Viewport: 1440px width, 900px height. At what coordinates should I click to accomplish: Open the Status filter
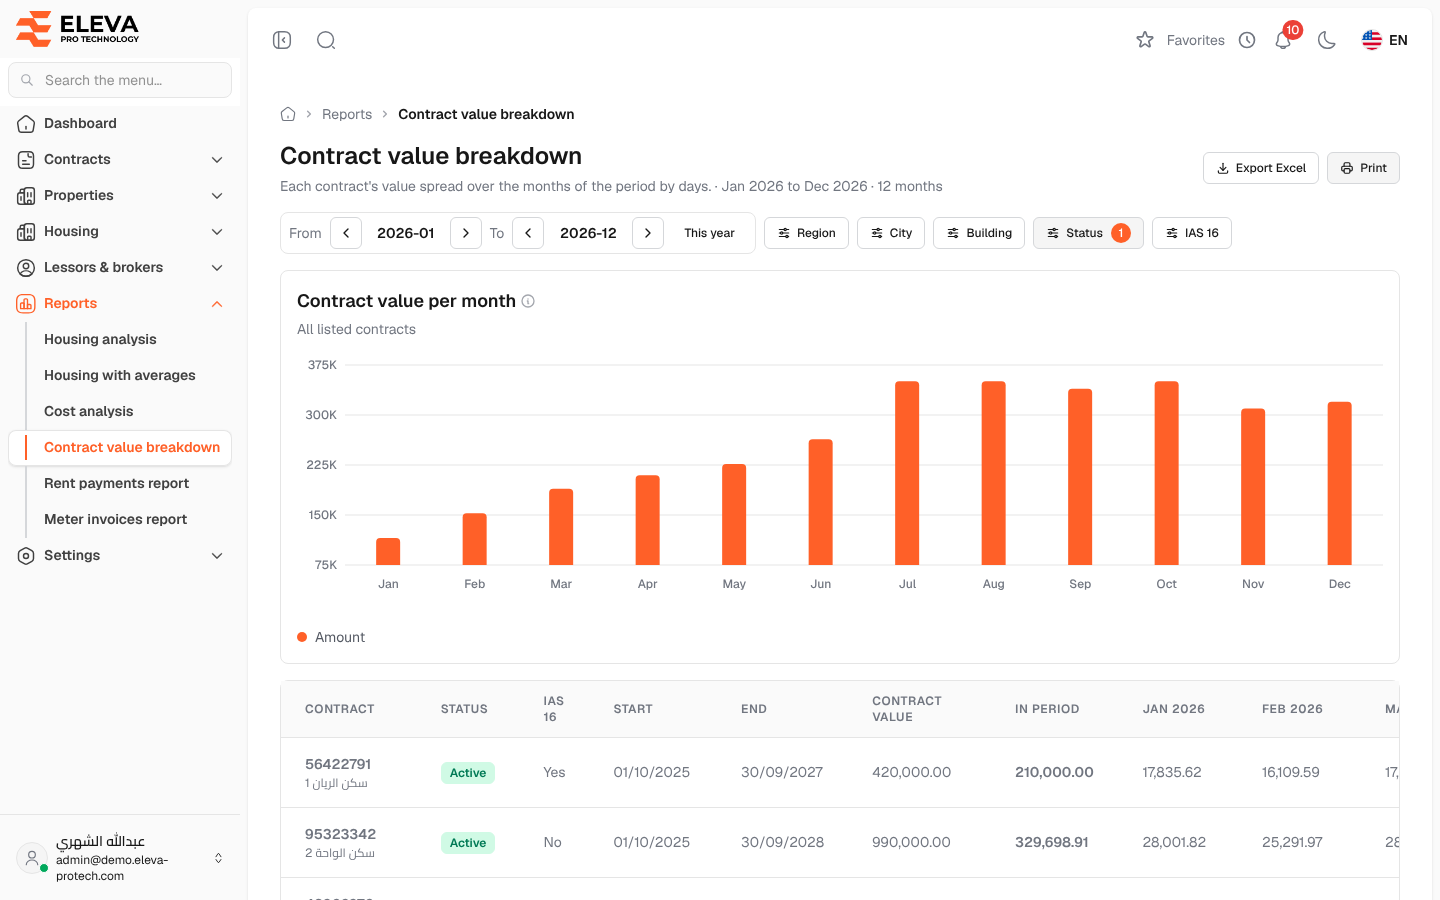tap(1088, 233)
